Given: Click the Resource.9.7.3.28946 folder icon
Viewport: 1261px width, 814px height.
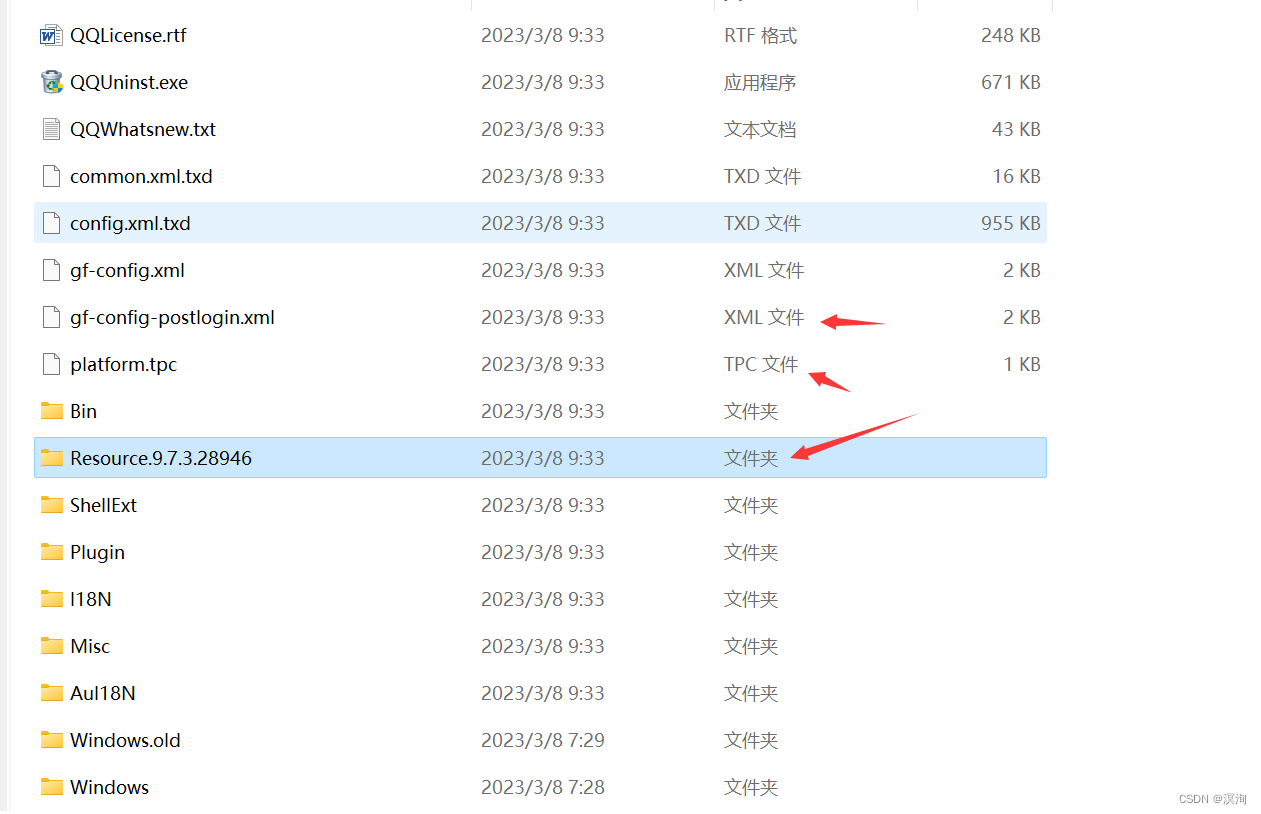Looking at the screenshot, I should [52, 458].
